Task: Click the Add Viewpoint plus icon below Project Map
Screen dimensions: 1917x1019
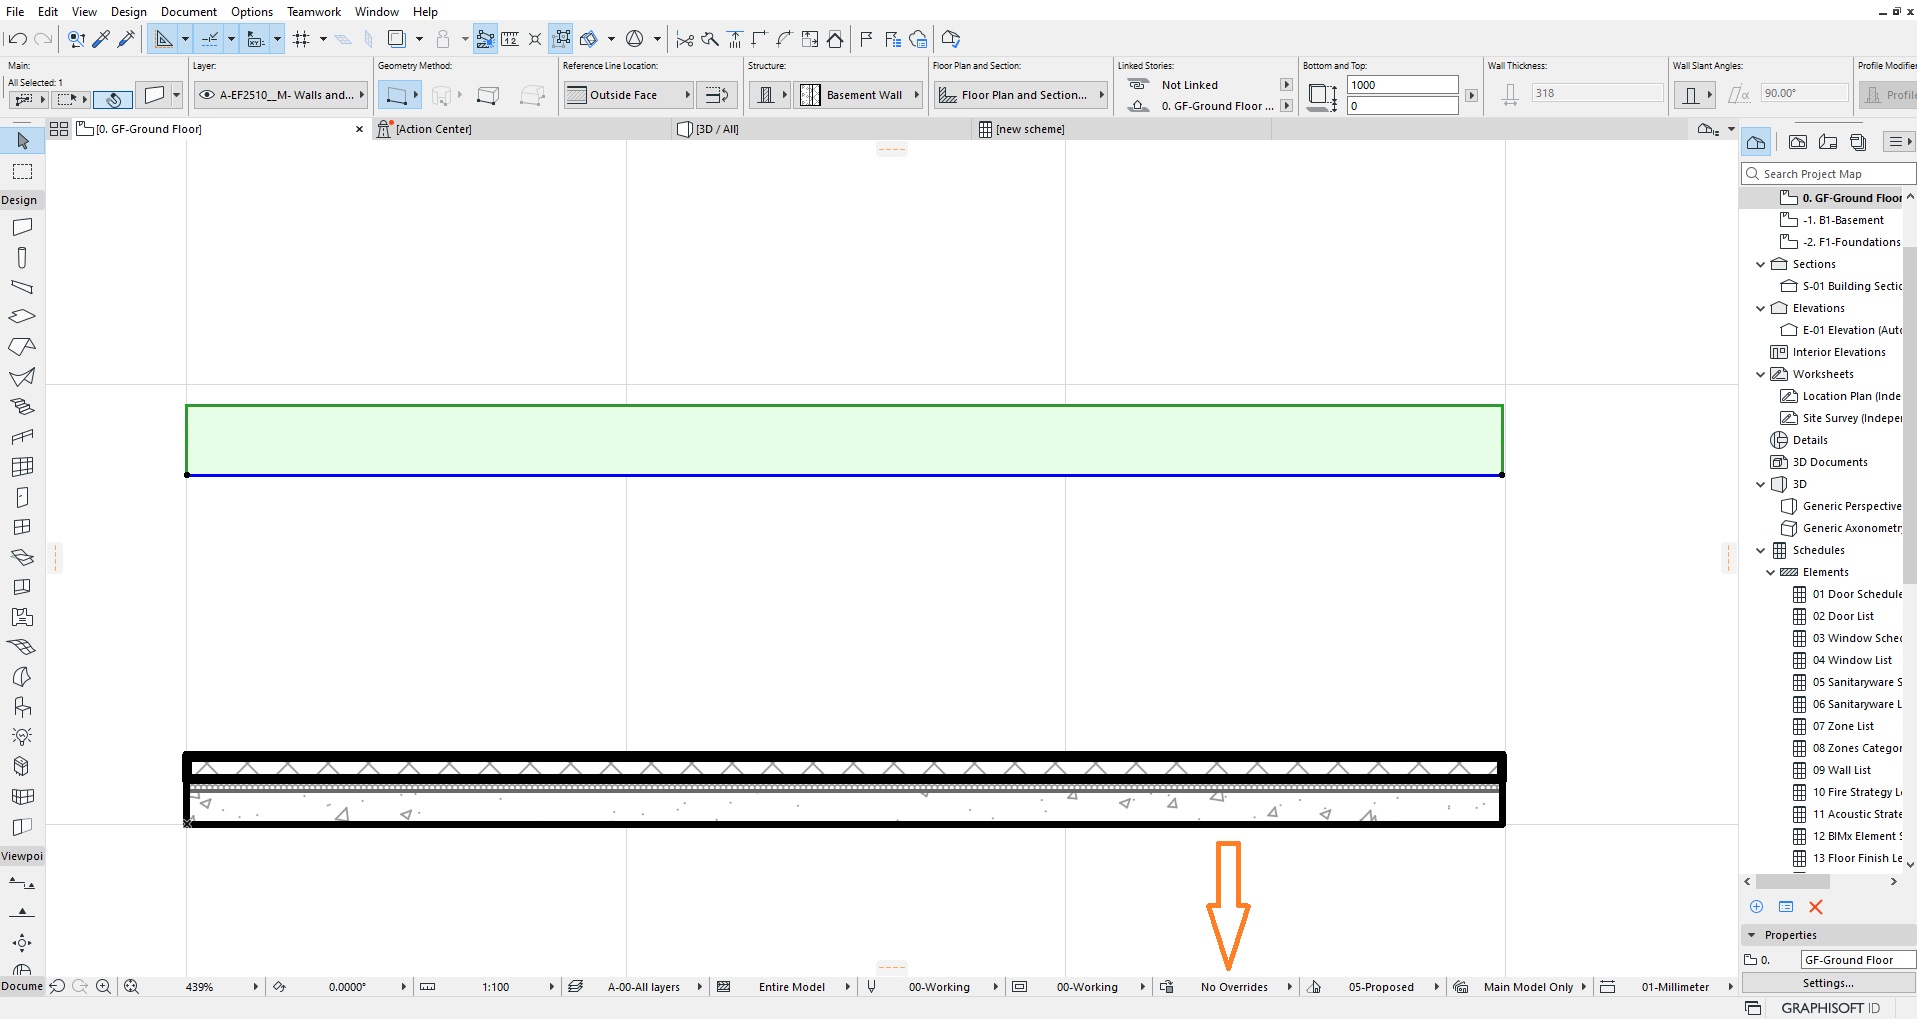Action: point(1757,907)
